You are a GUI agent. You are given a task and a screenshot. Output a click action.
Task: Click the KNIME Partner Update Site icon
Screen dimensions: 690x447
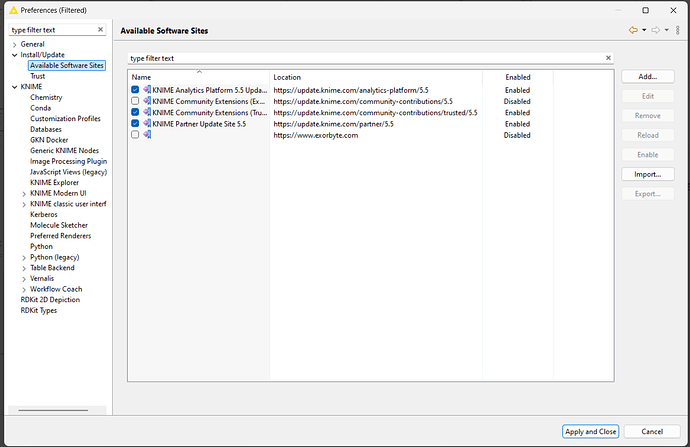[147, 124]
